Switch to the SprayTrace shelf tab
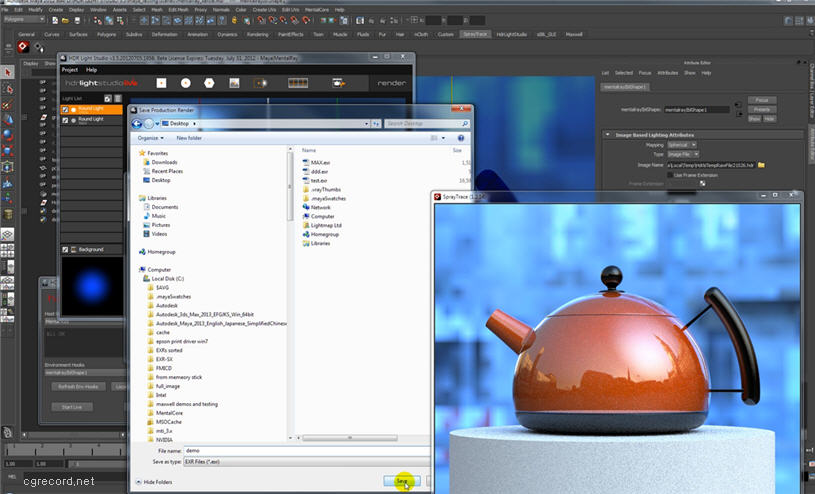This screenshot has height=494, width=815. click(477, 34)
